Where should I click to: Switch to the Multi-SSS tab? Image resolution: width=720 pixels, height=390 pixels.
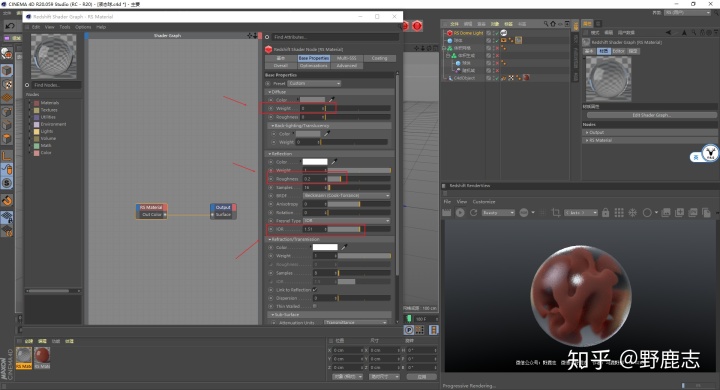pyautogui.click(x=346, y=58)
